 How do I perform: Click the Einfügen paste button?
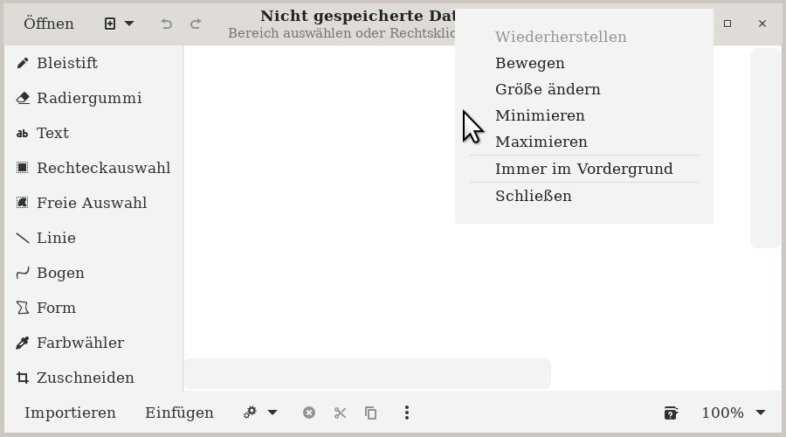click(179, 413)
